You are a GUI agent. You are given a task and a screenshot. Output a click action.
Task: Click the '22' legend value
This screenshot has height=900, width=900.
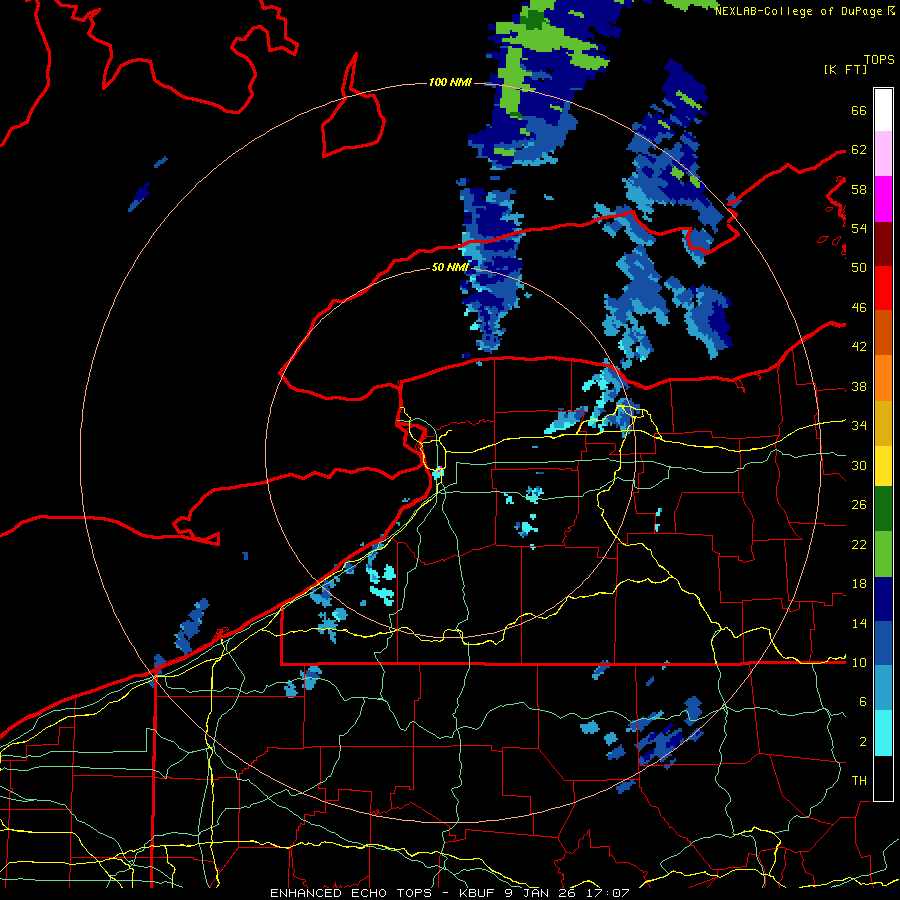(859, 545)
